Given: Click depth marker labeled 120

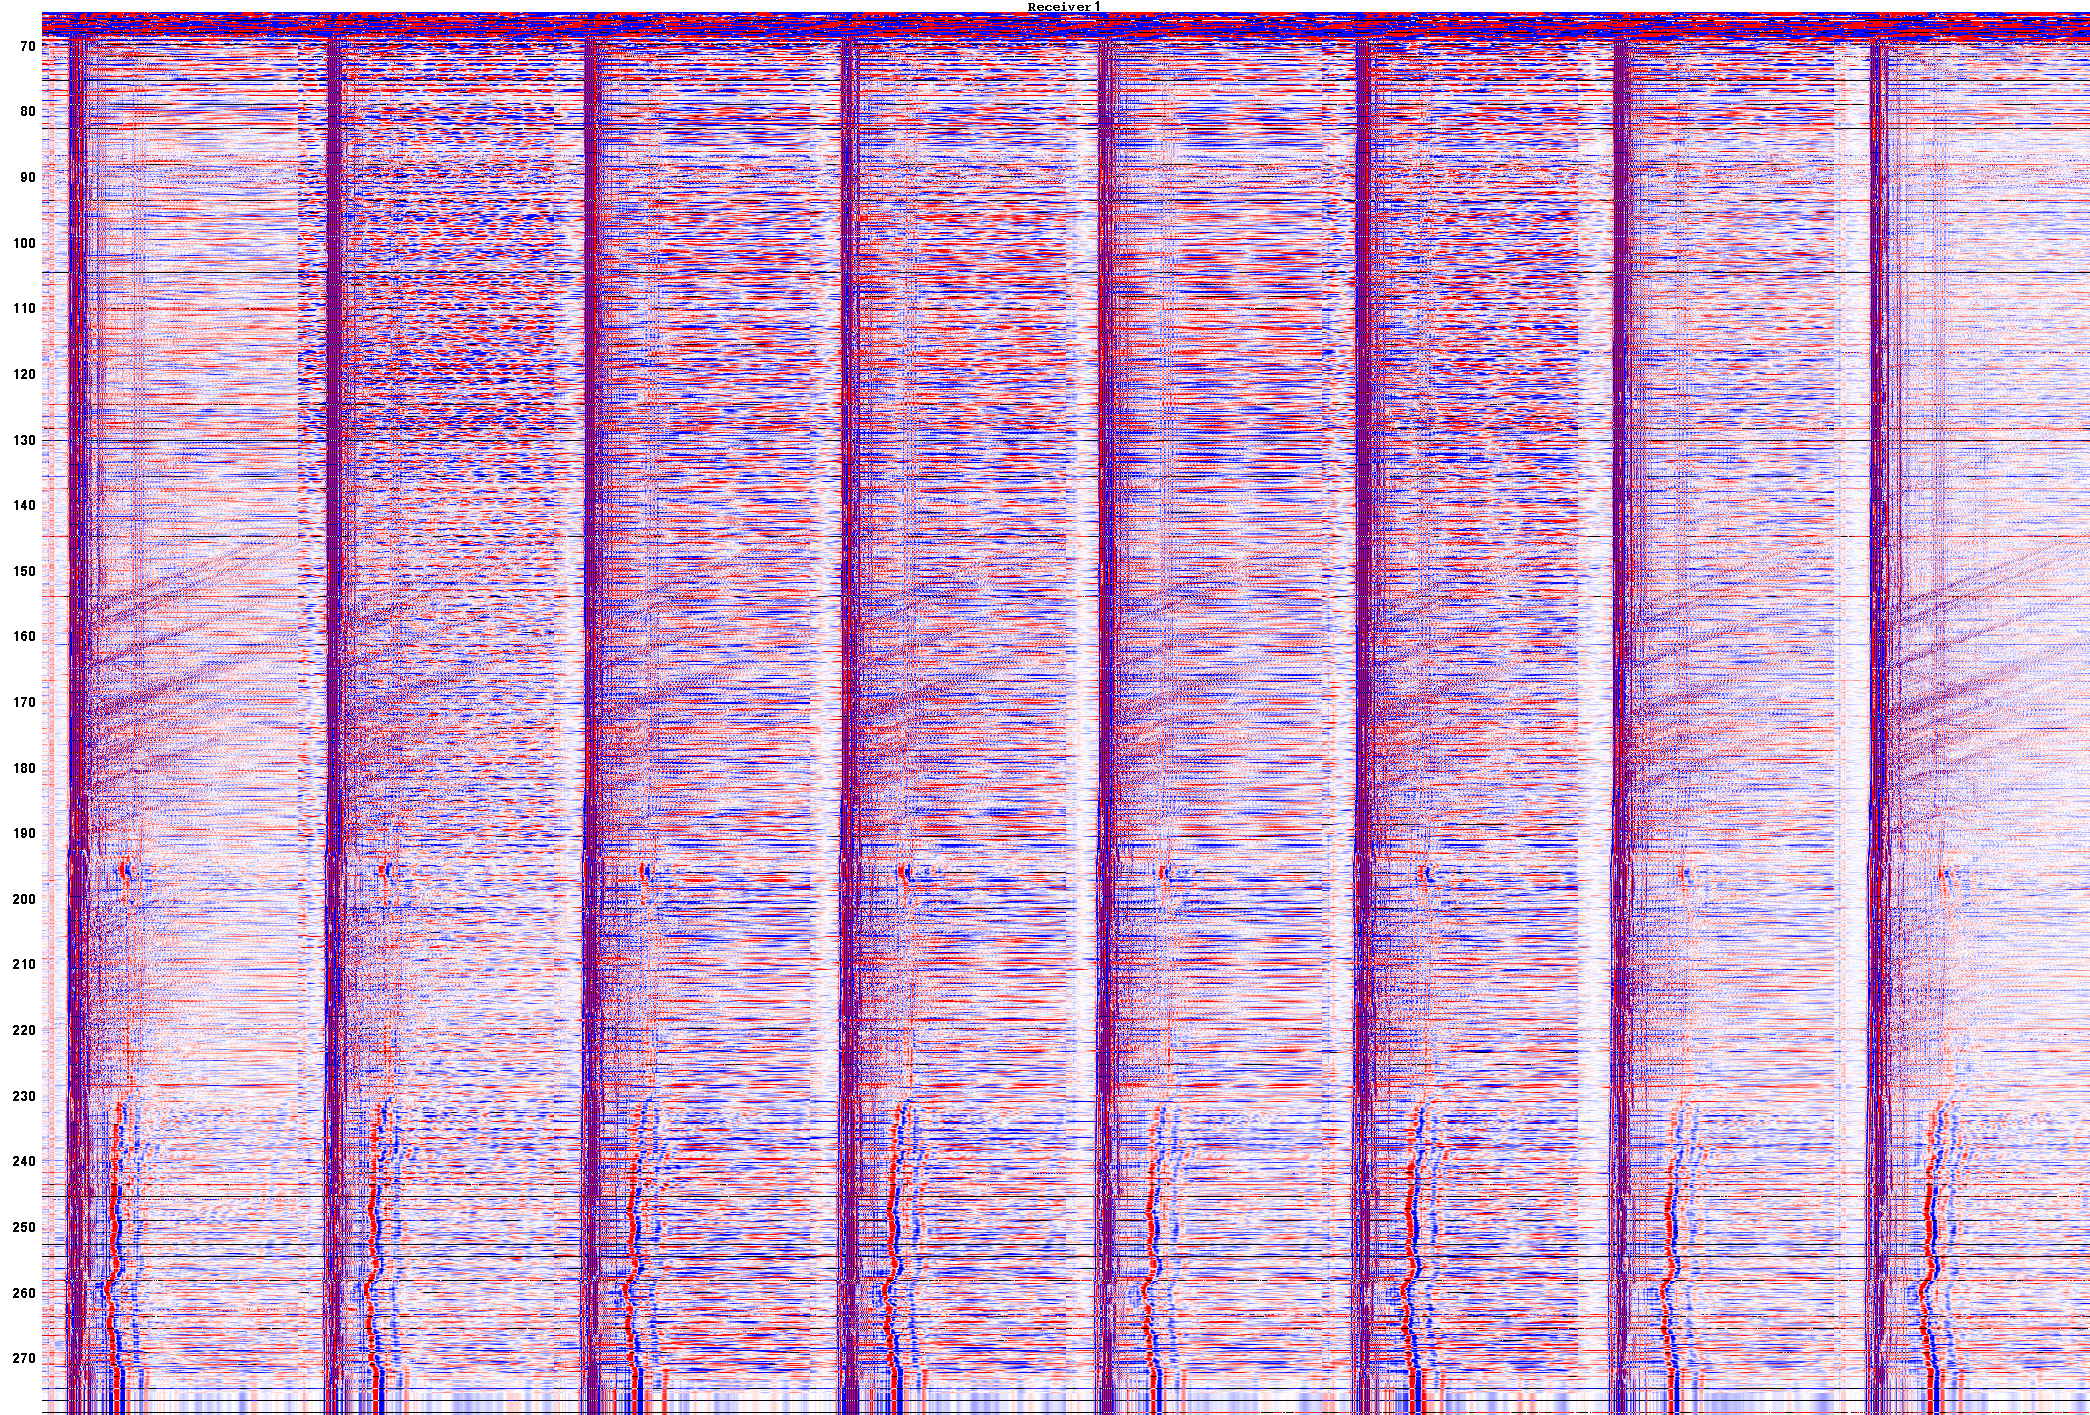Looking at the screenshot, I should tap(23, 375).
